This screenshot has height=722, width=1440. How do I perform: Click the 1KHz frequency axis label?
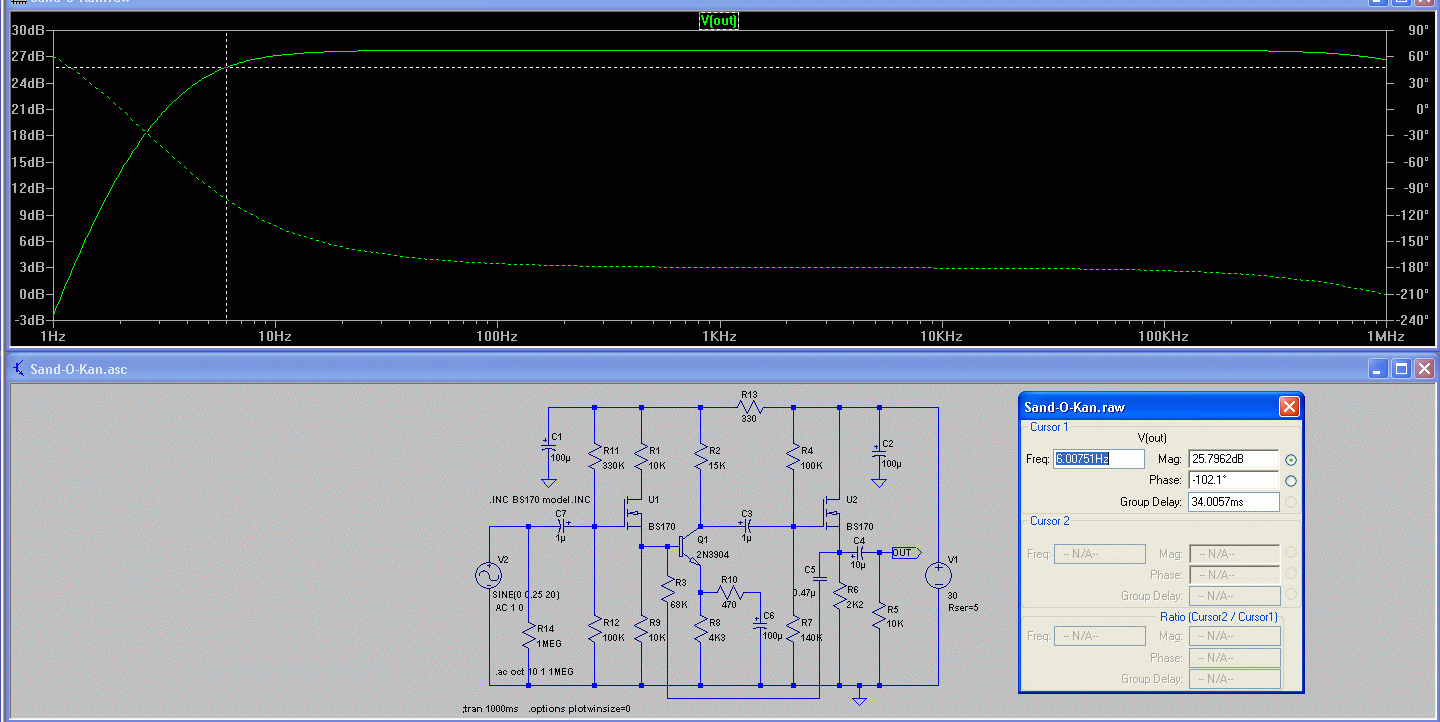pyautogui.click(x=719, y=336)
